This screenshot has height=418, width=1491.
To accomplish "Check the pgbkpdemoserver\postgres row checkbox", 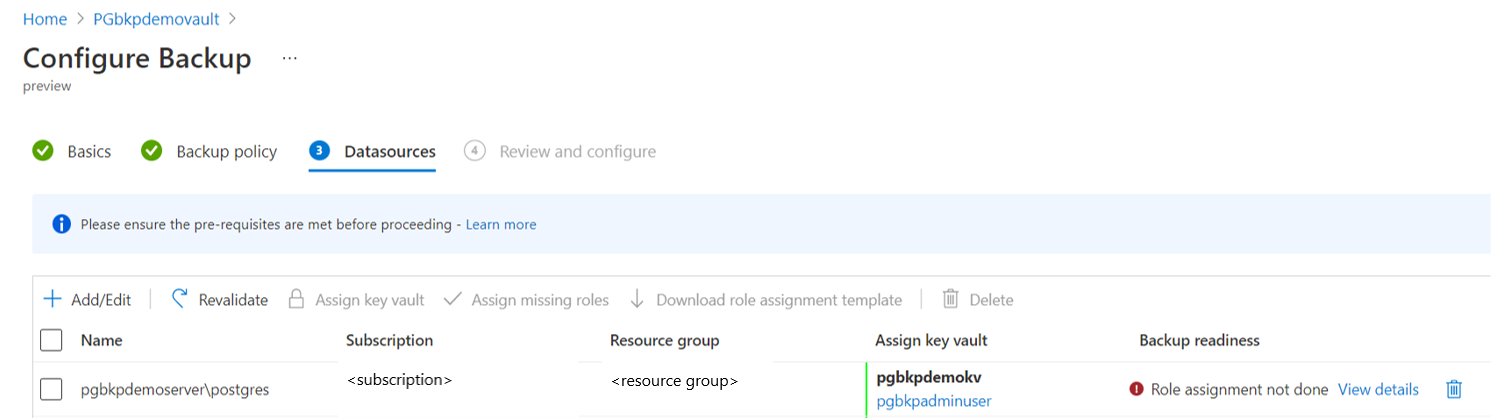I will (x=51, y=389).
